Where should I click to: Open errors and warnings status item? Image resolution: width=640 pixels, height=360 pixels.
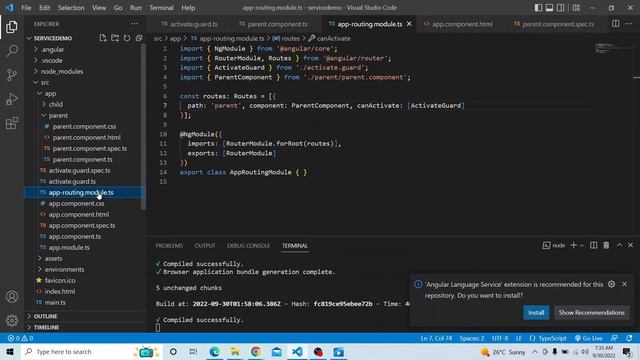pos(20,338)
